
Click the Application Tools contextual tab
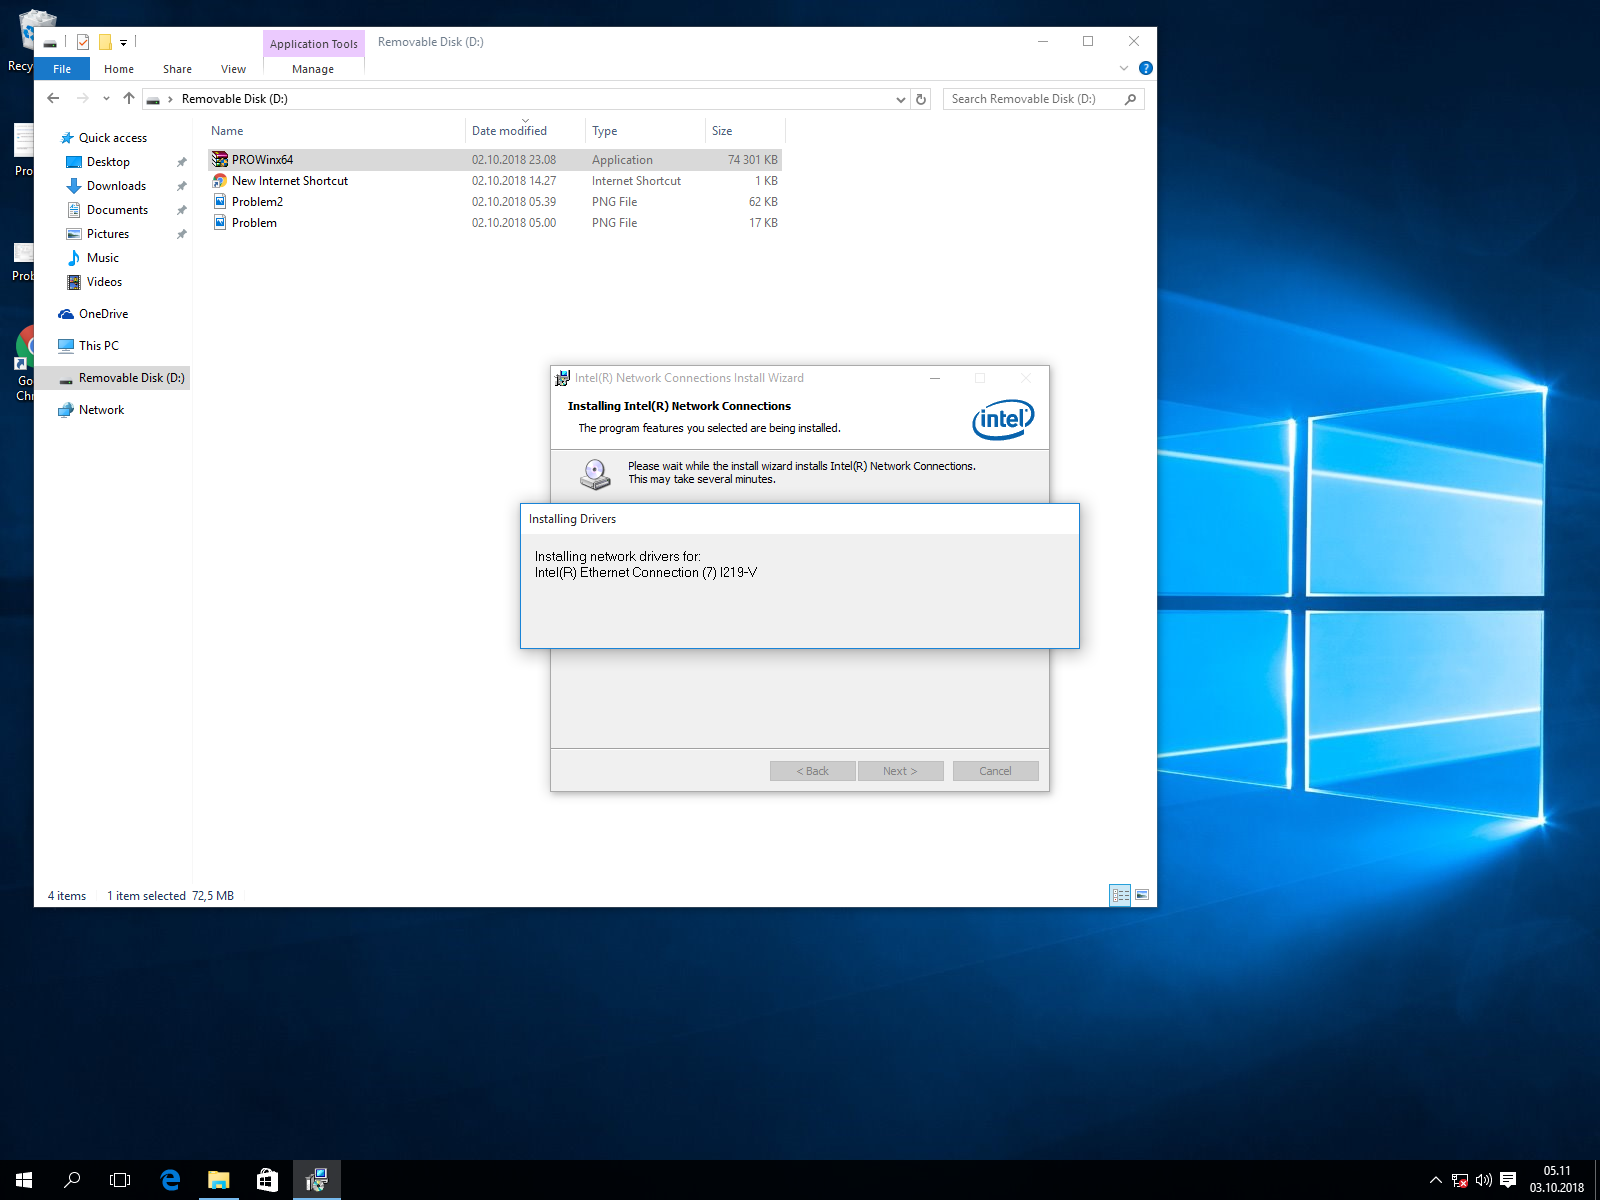(314, 44)
